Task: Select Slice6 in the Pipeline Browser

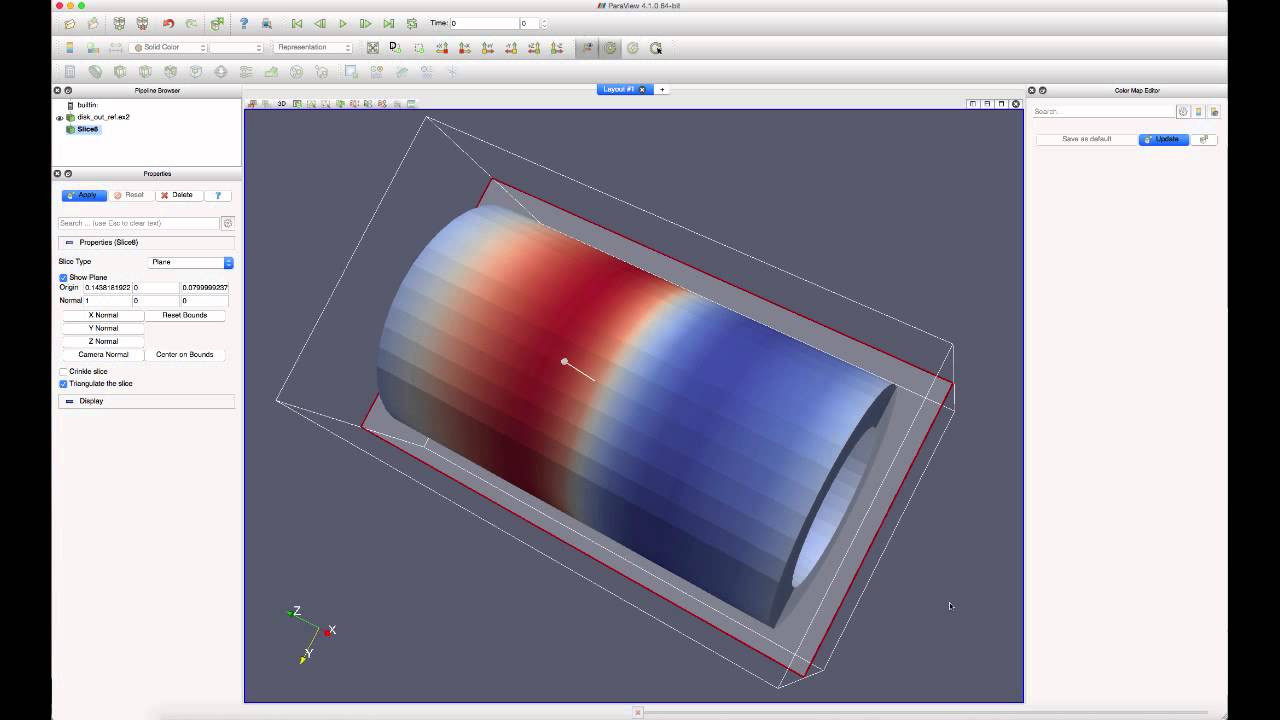Action: 88,129
